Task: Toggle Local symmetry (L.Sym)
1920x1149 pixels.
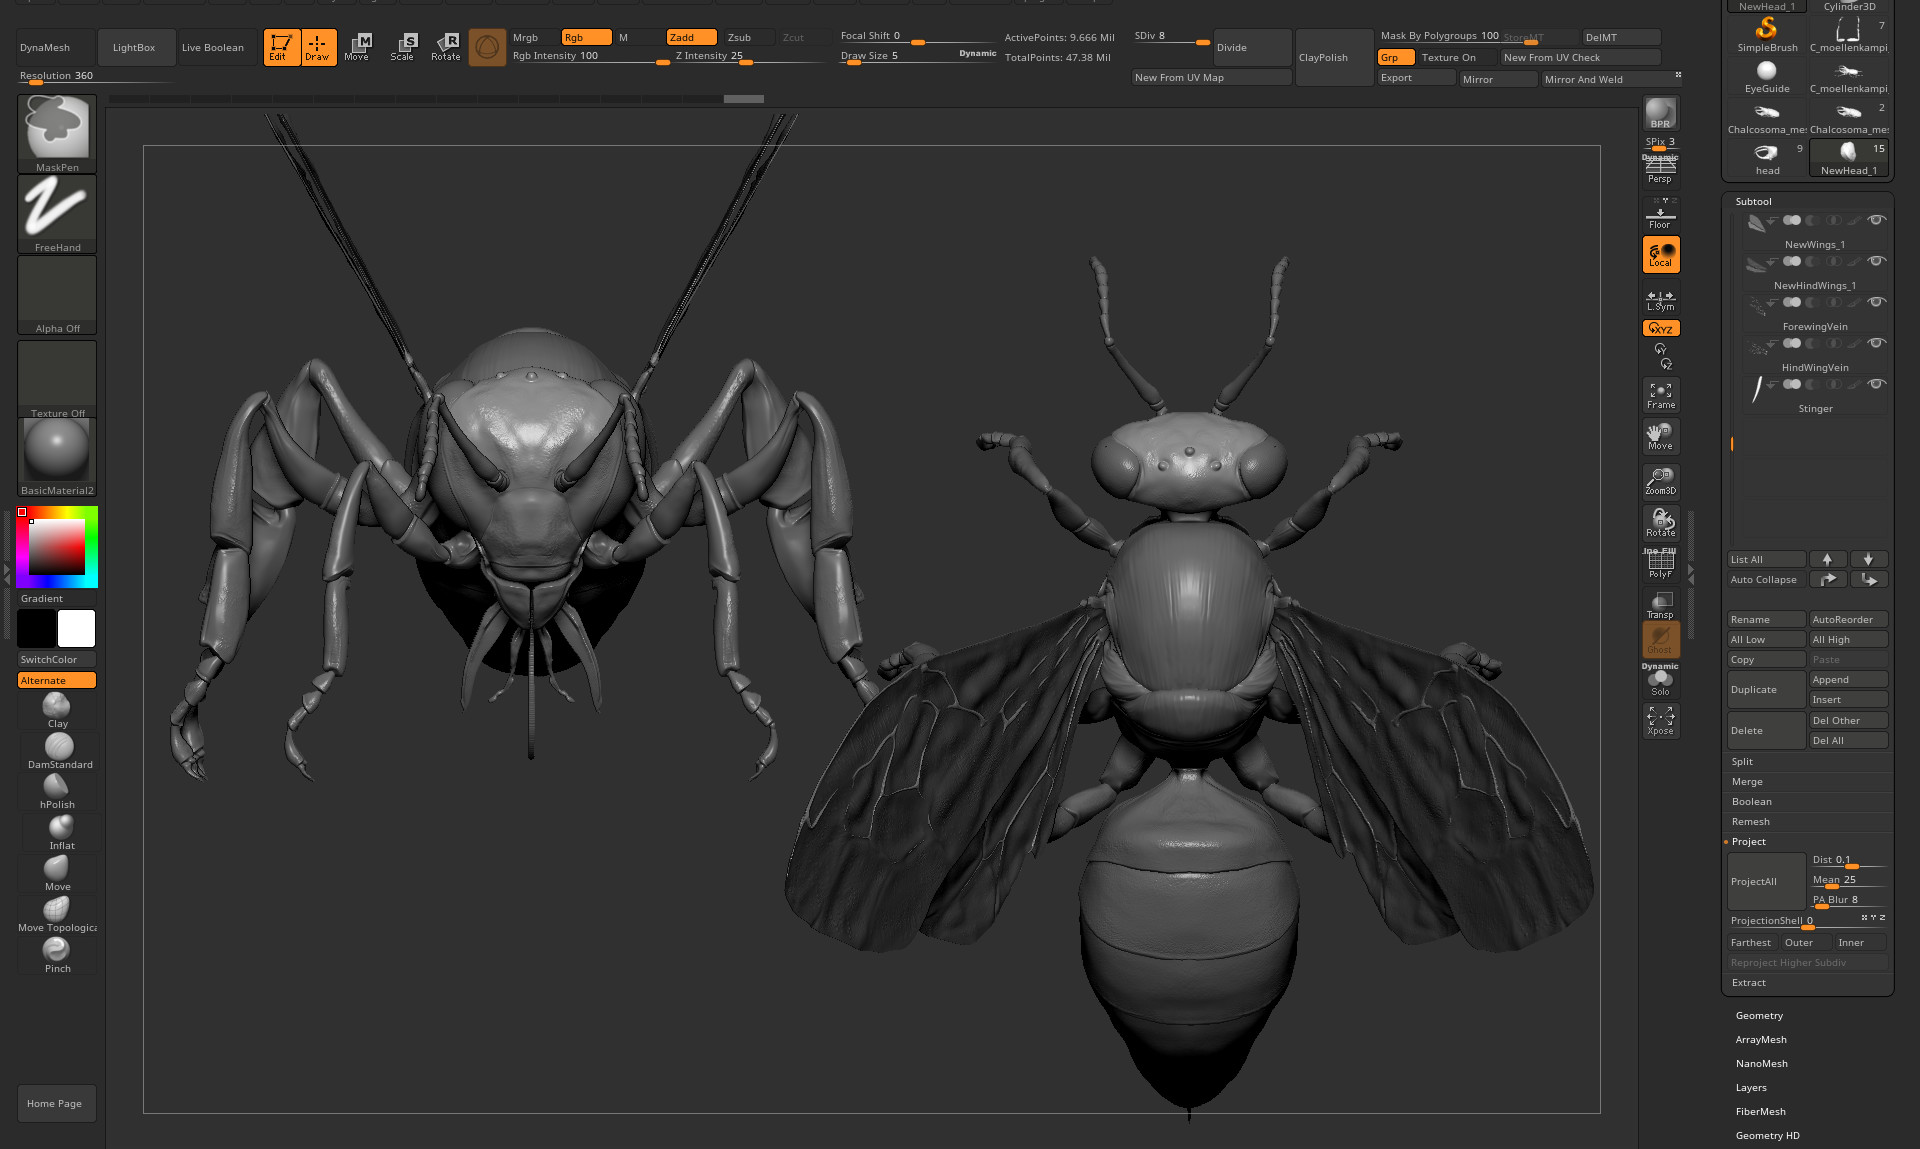Action: pyautogui.click(x=1660, y=300)
